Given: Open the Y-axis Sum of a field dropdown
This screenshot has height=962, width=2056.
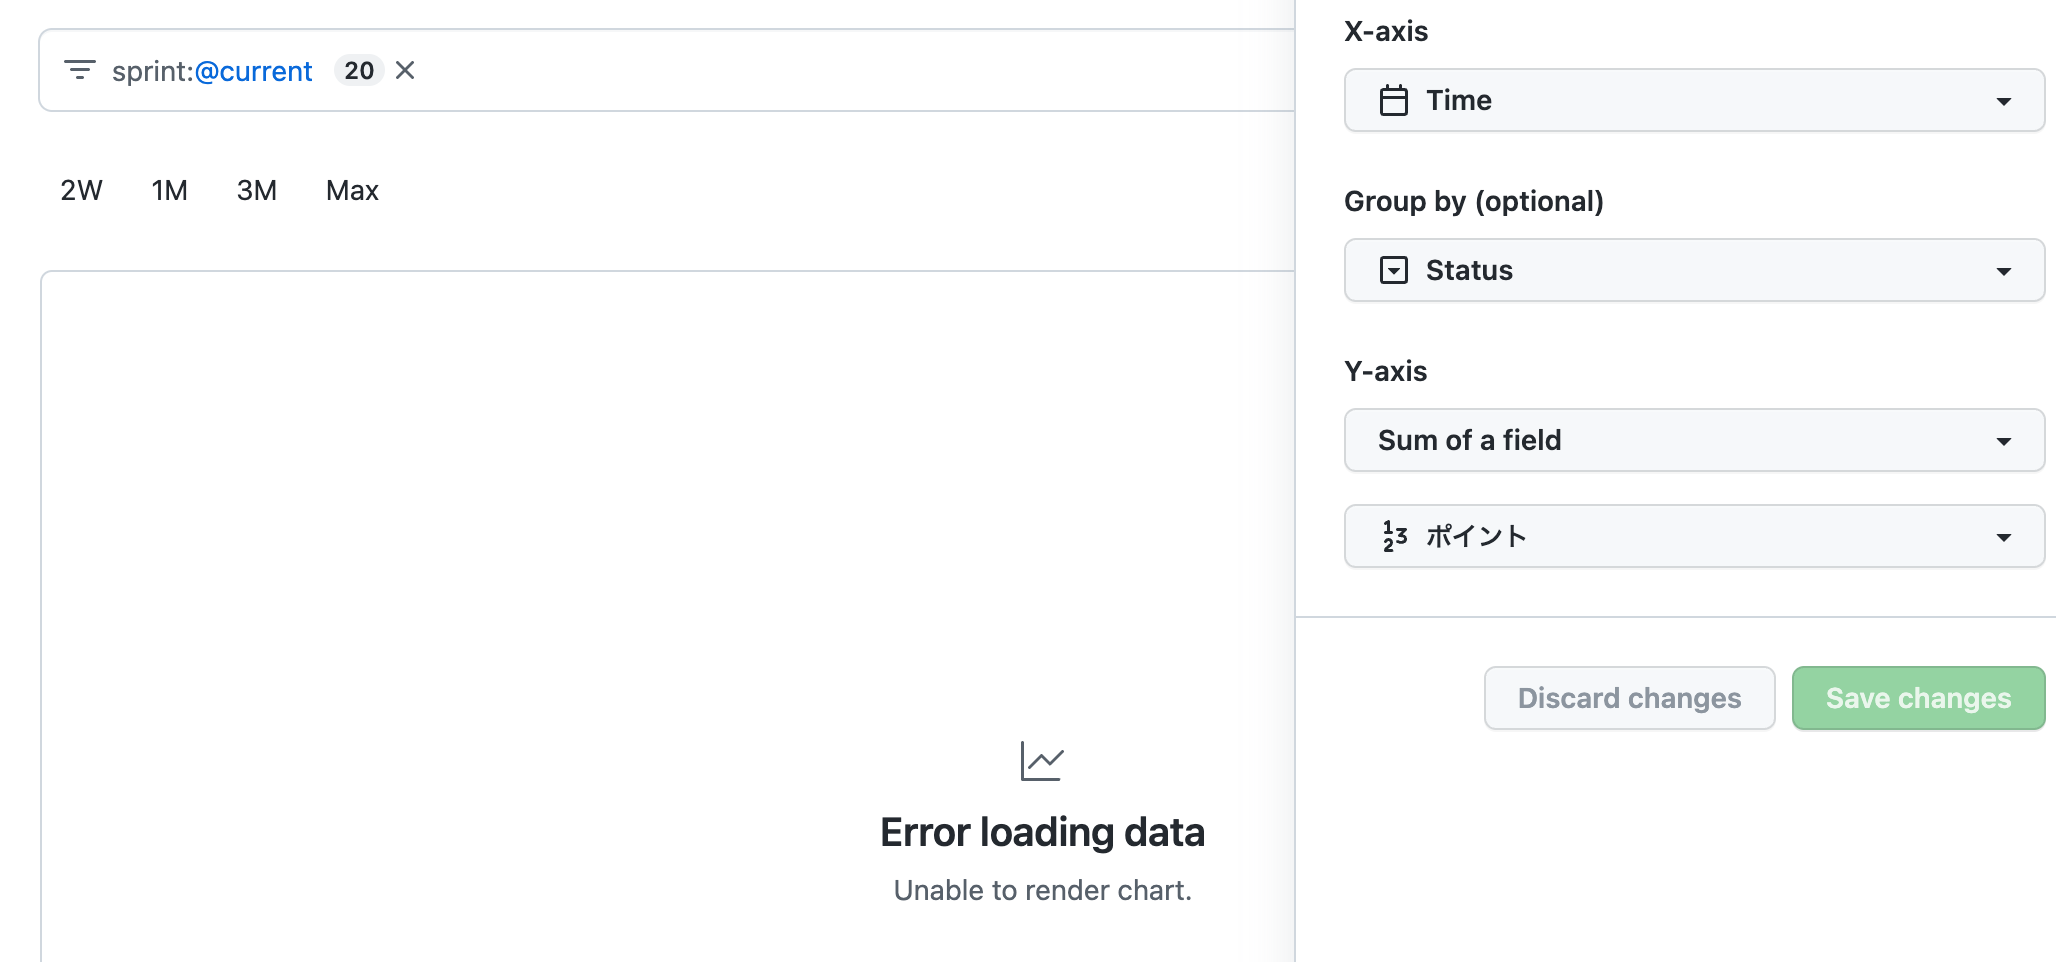Looking at the screenshot, I should tap(1694, 440).
